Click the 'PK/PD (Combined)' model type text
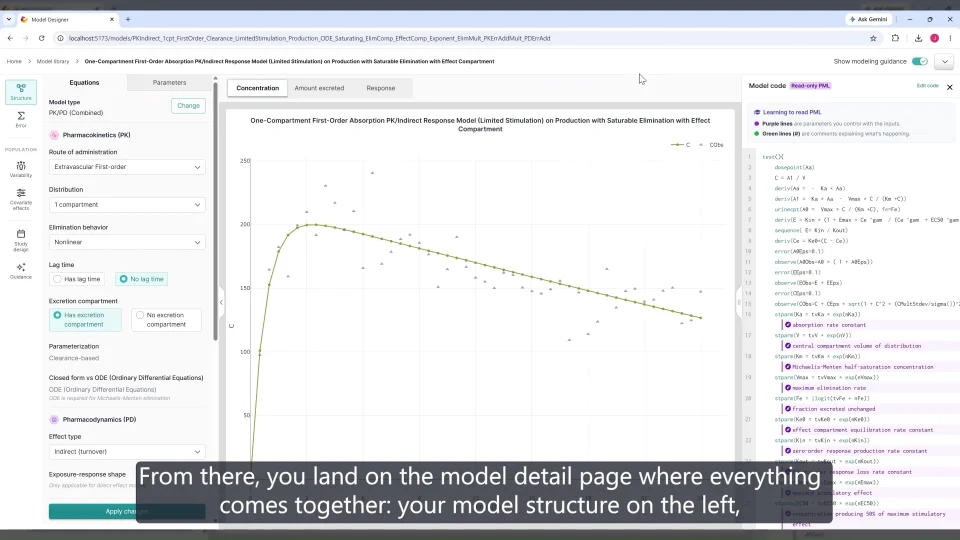 point(76,113)
